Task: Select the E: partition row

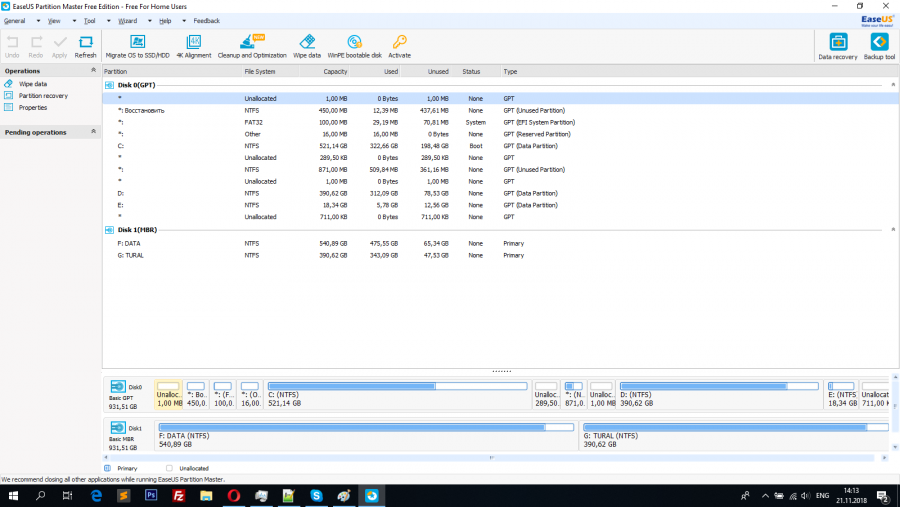Action: coord(501,205)
